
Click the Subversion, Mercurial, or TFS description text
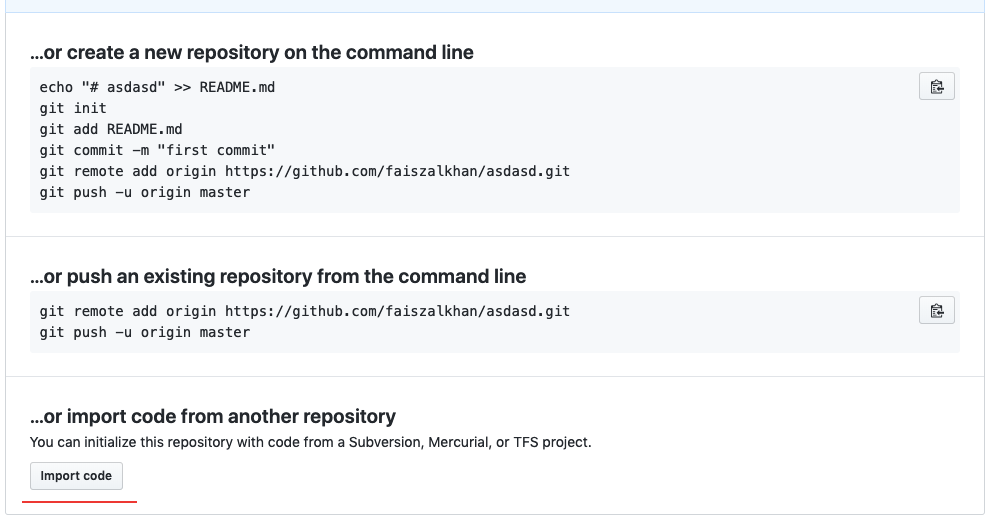click(x=310, y=442)
